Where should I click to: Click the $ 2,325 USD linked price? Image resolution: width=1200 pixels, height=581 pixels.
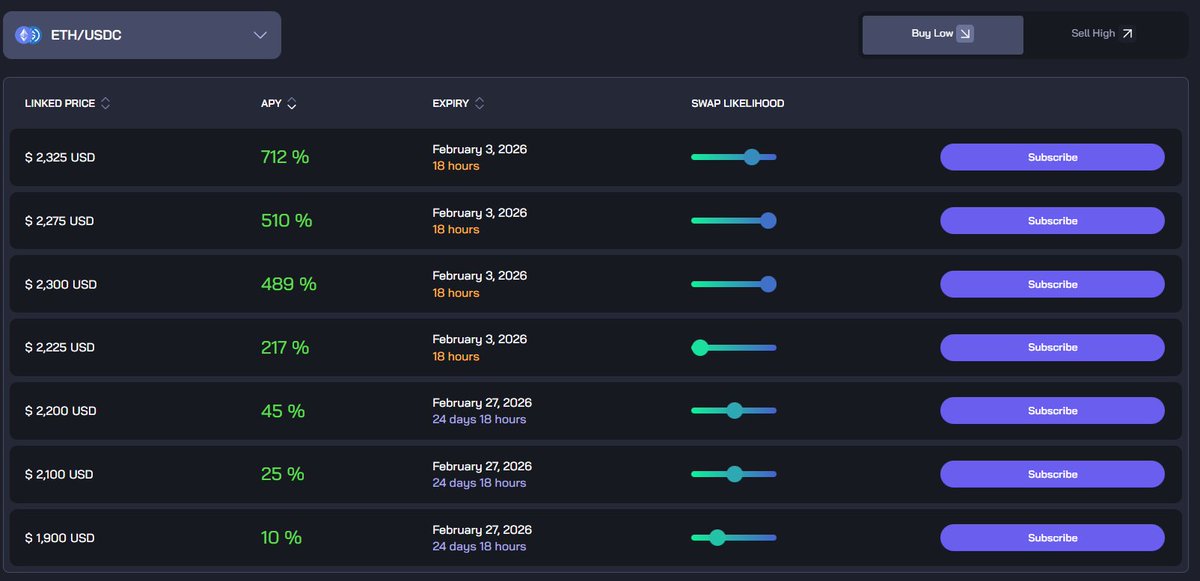point(60,158)
